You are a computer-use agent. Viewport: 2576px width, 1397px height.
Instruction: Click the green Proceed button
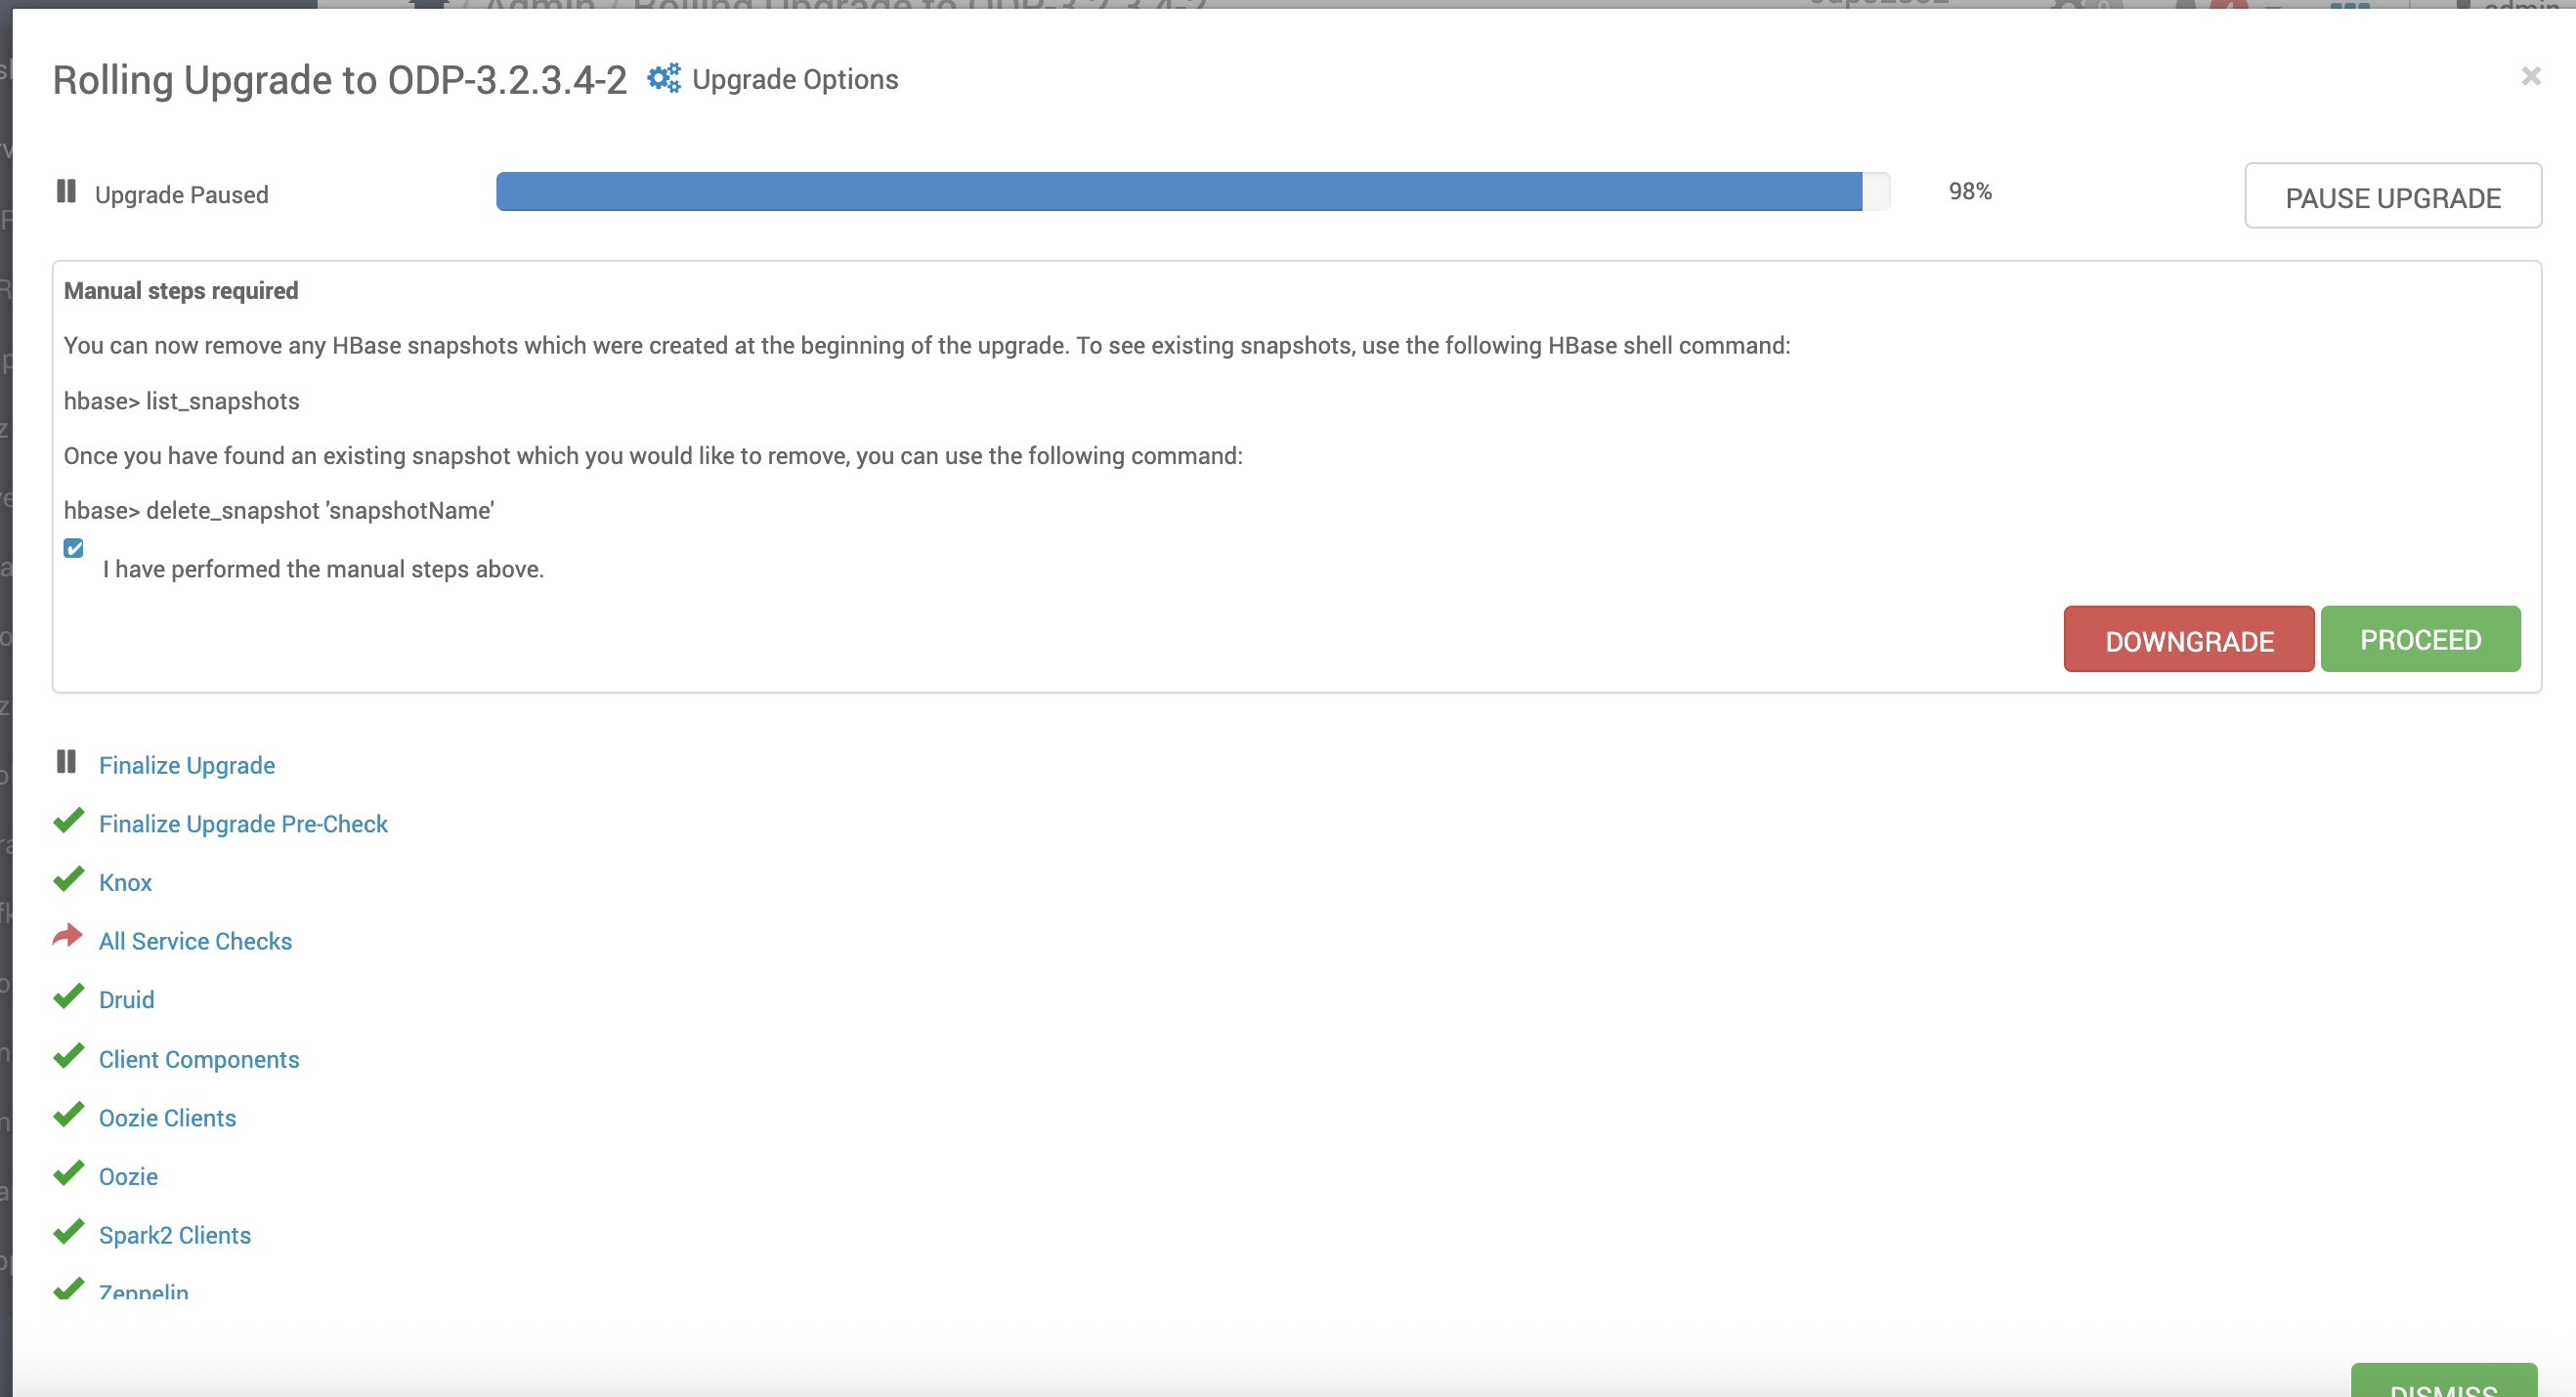pos(2420,640)
